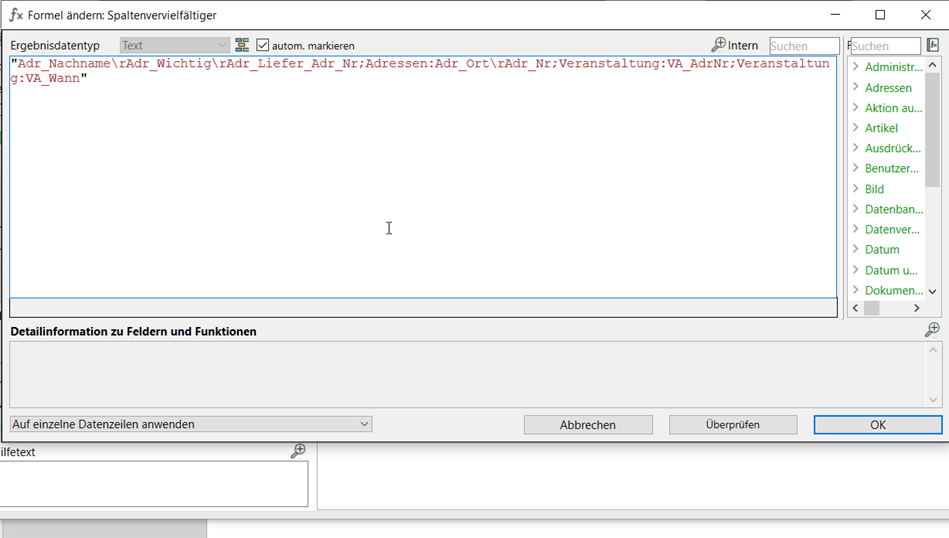Open the Ergebnisdatentyp Text dropdown
The width and height of the screenshot is (949, 538).
pyautogui.click(x=175, y=45)
